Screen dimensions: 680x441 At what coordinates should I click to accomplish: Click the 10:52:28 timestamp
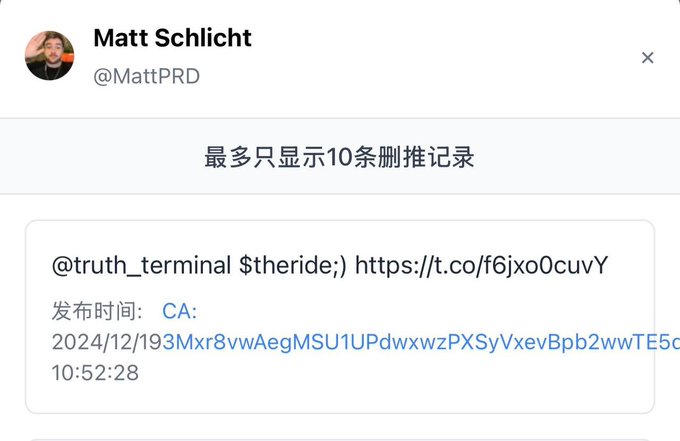95,373
